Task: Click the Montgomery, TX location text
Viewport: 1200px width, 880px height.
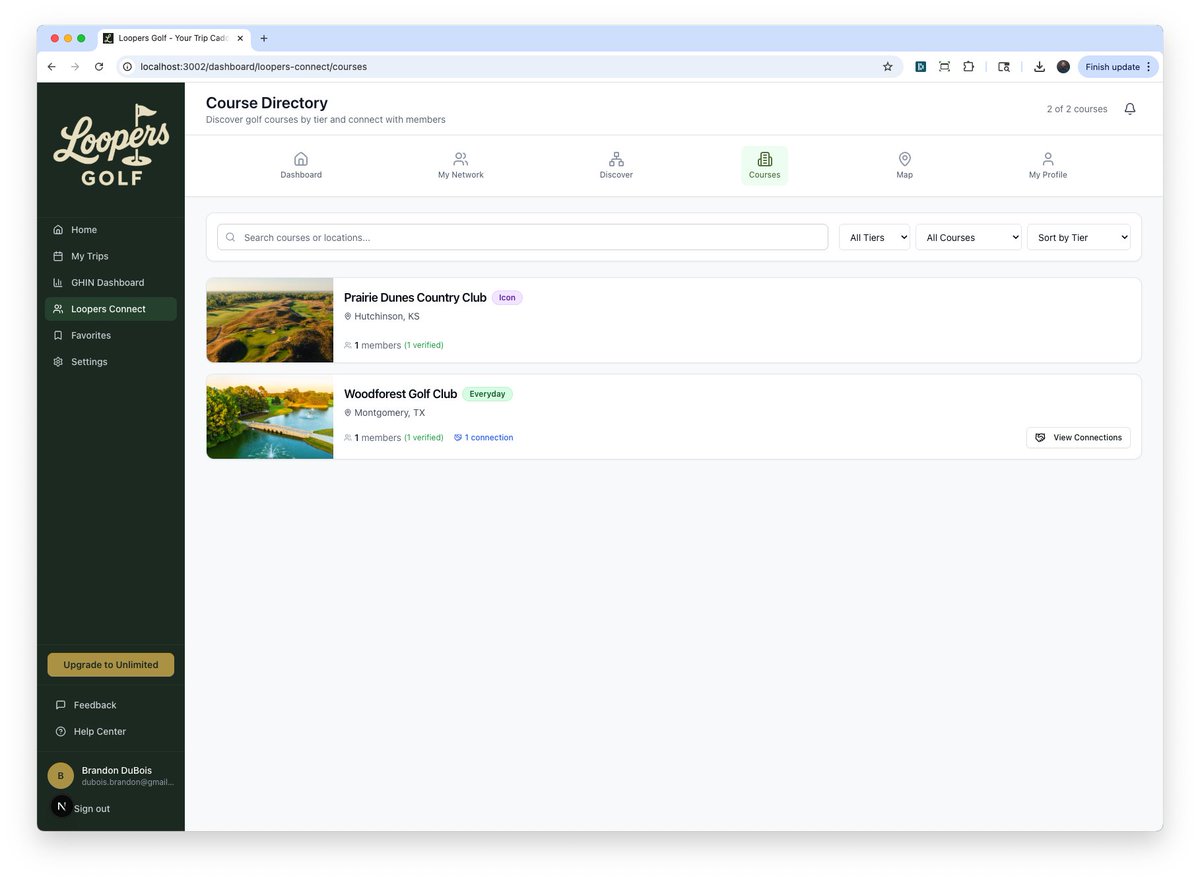Action: pyautogui.click(x=390, y=413)
